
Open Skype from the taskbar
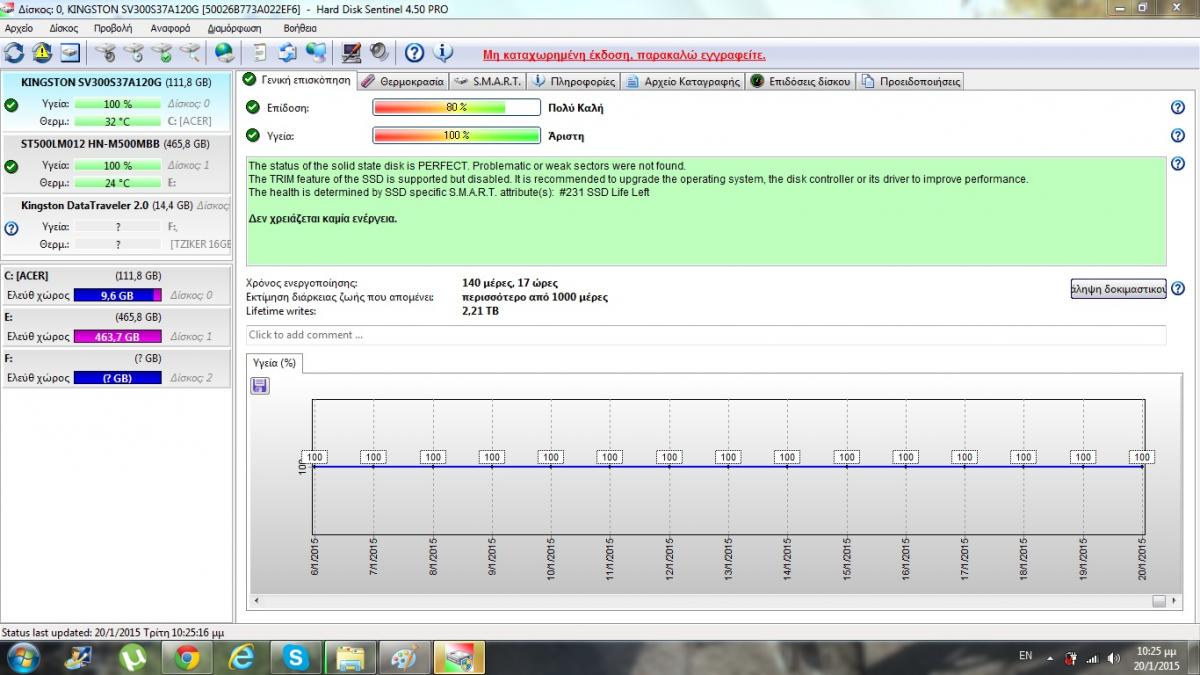[x=295, y=657]
